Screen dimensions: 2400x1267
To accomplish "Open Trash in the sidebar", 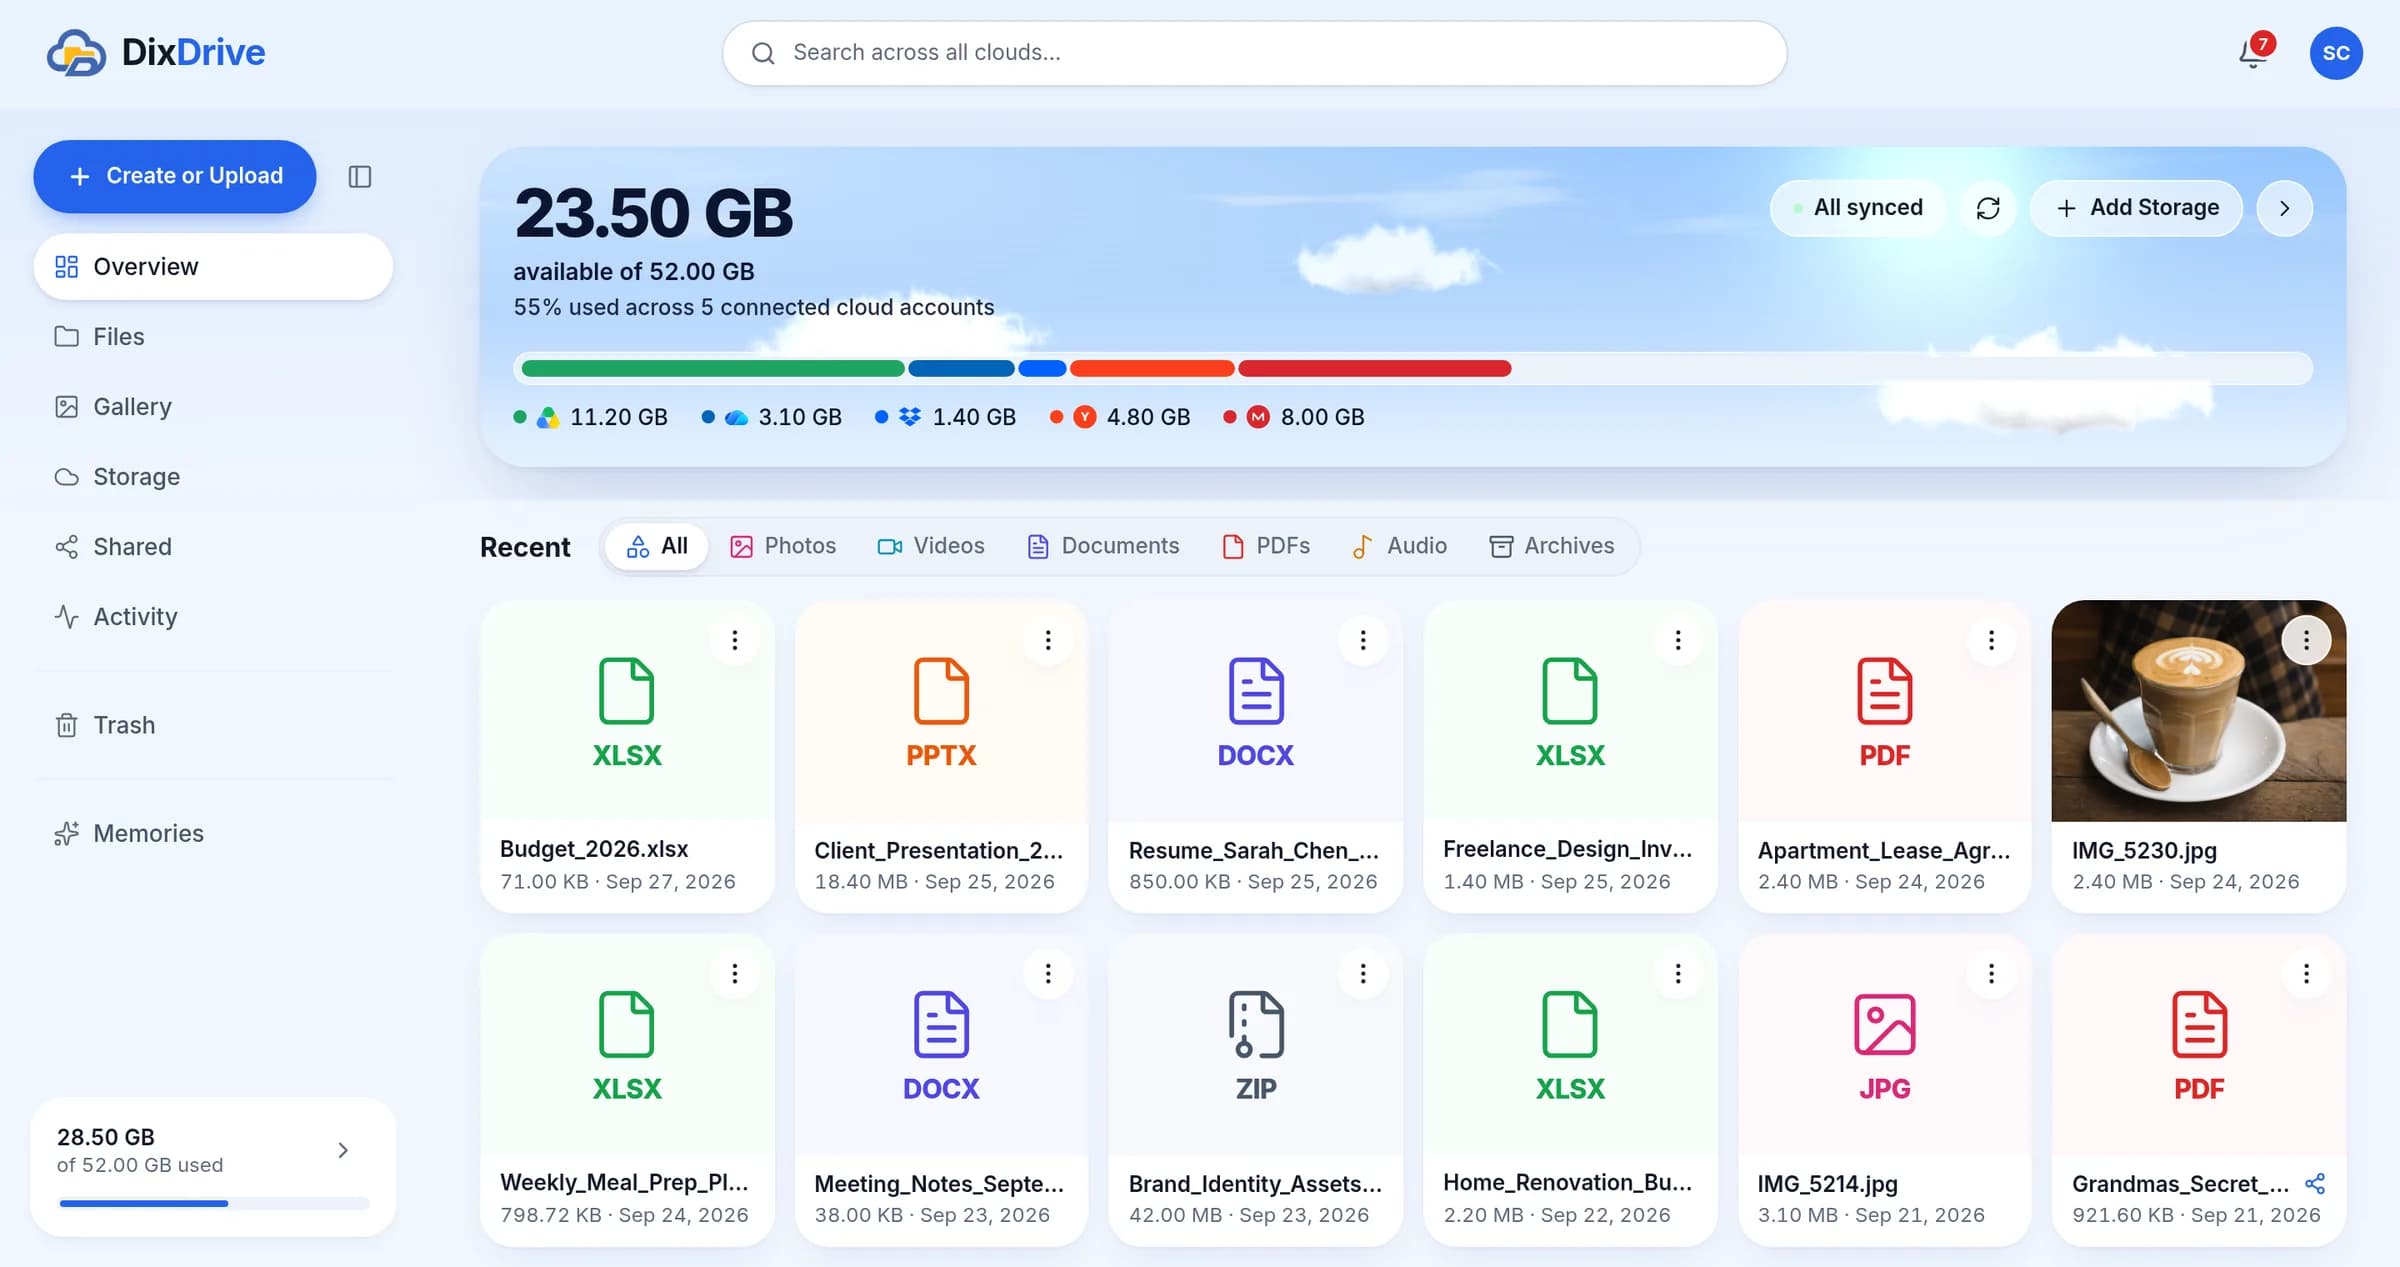I will [x=213, y=725].
